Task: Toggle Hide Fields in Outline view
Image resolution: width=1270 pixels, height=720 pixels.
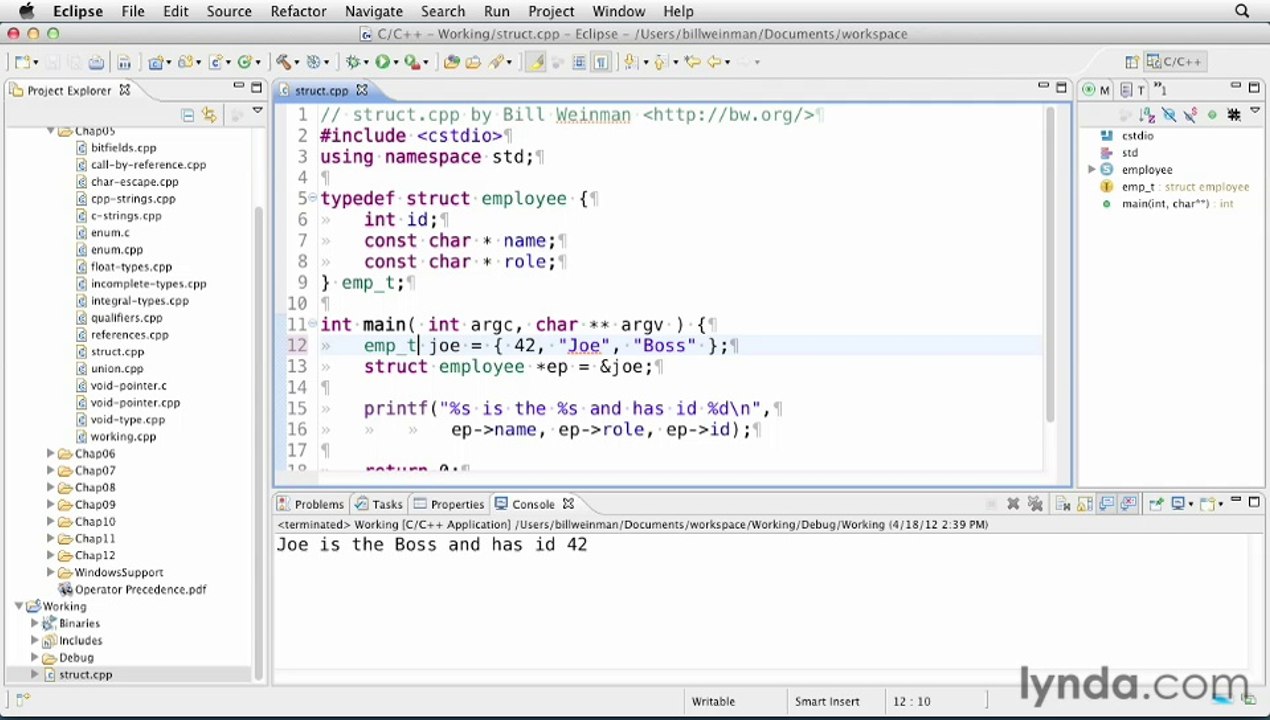Action: (1168, 115)
